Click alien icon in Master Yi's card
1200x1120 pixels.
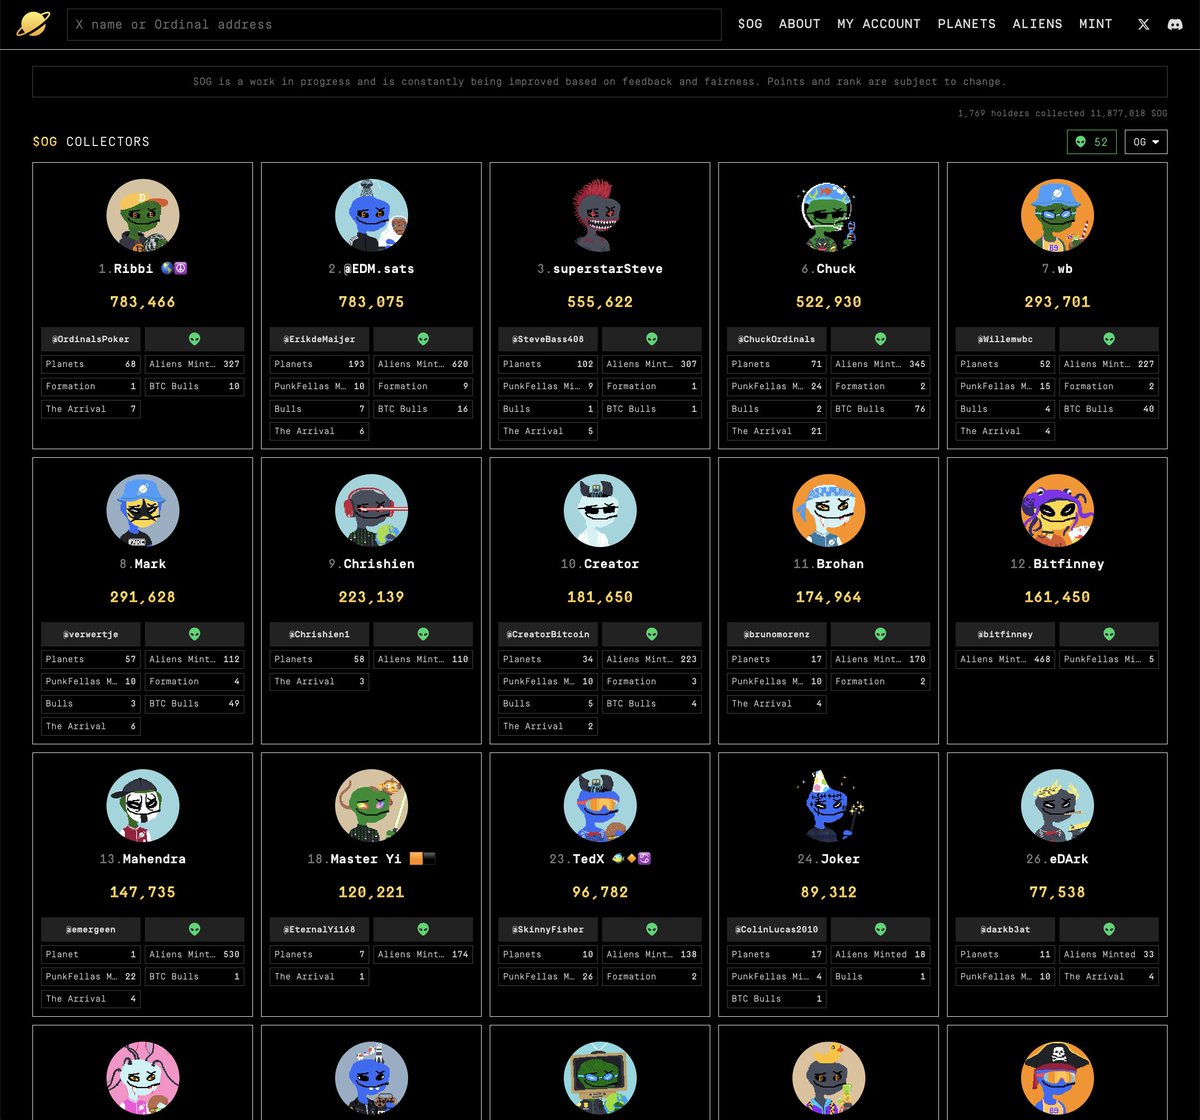click(x=423, y=929)
